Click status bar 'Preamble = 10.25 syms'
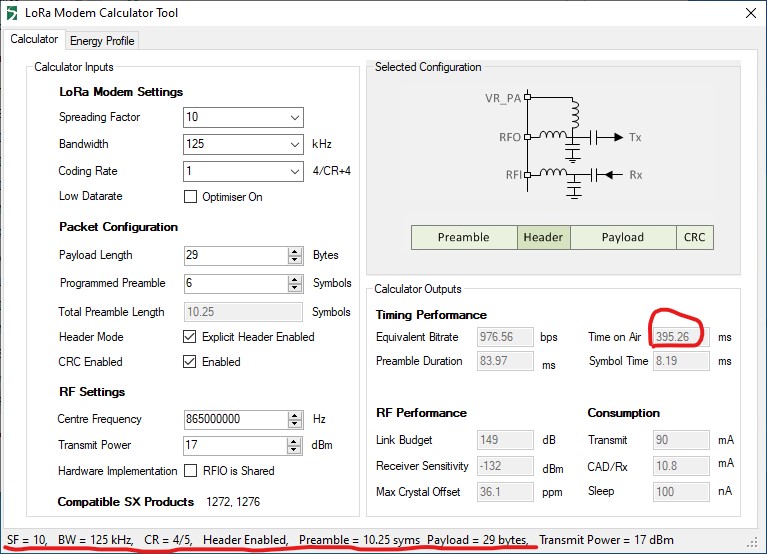This screenshot has height=554, width=767. point(360,540)
